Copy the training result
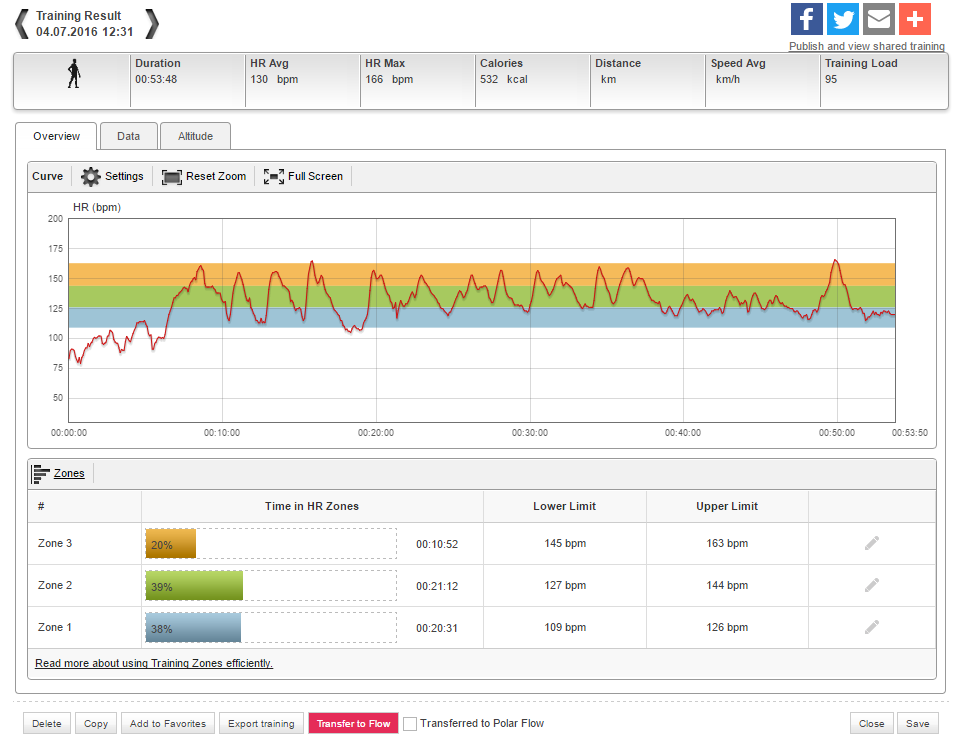The image size is (960, 746). pos(96,723)
